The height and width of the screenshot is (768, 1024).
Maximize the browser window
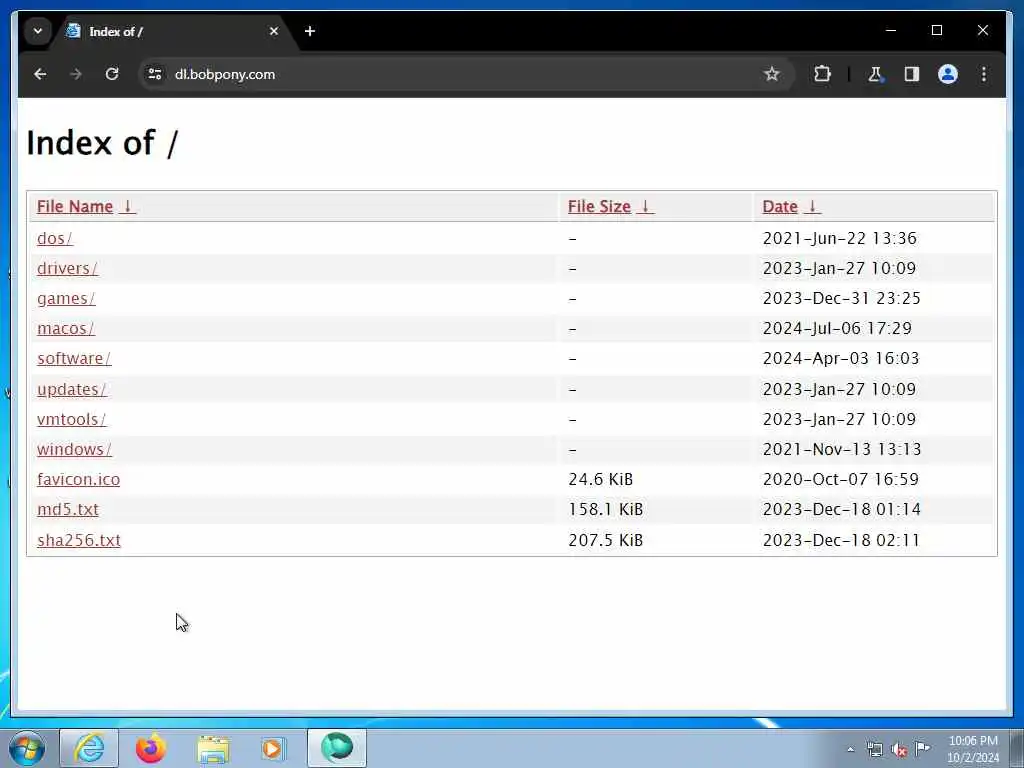pos(936,31)
